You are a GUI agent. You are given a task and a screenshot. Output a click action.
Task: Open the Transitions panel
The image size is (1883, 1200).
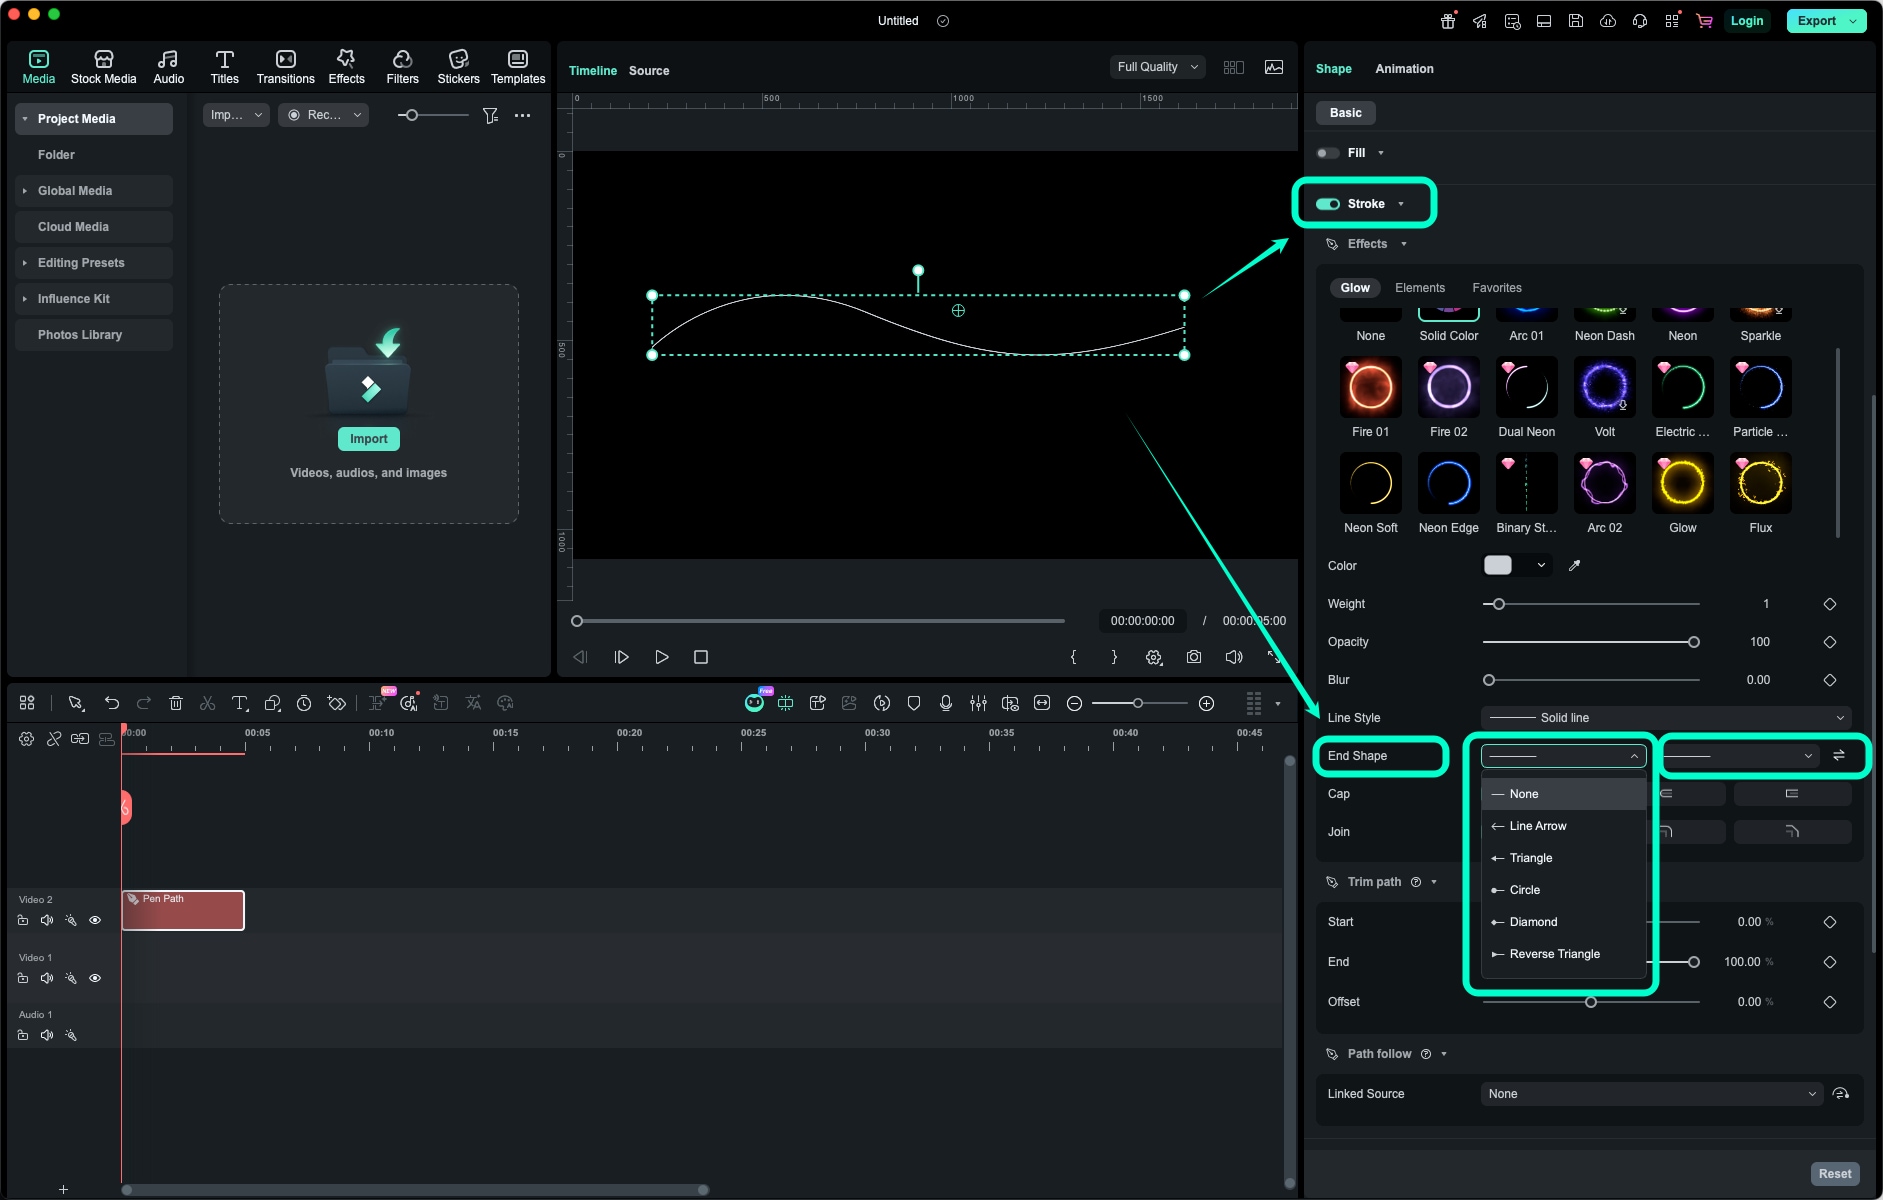tap(285, 66)
